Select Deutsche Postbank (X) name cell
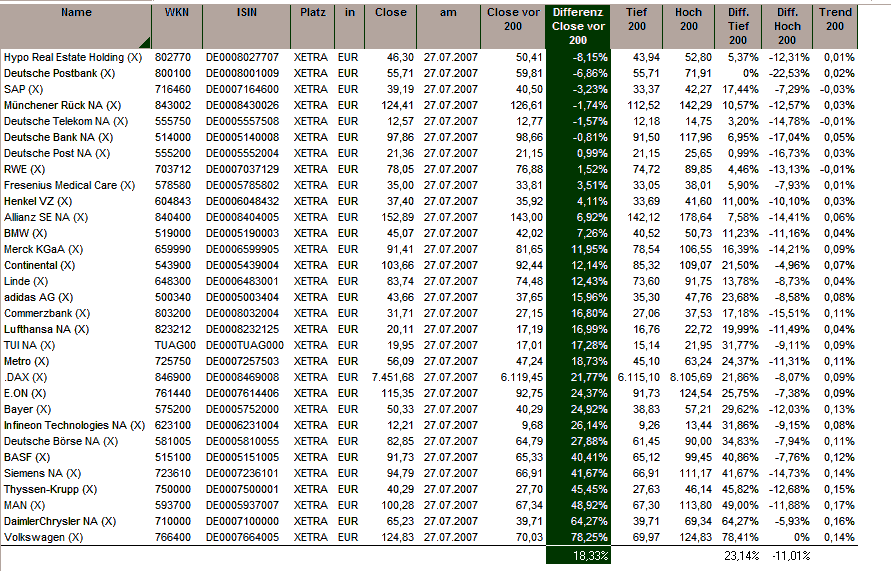The image size is (891, 571). [59, 73]
